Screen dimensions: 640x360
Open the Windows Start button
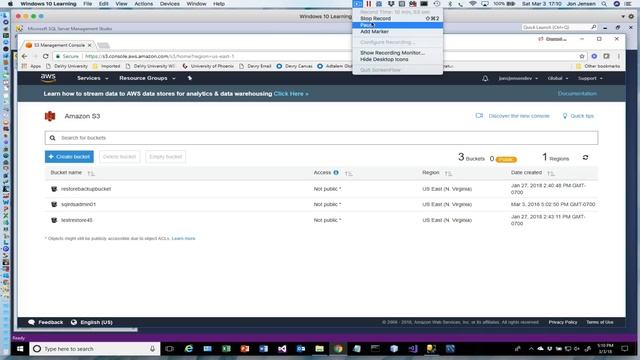point(20,349)
